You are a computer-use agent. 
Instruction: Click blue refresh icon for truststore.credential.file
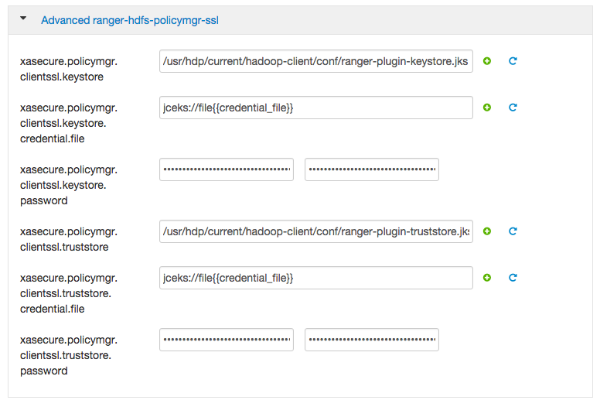512,277
